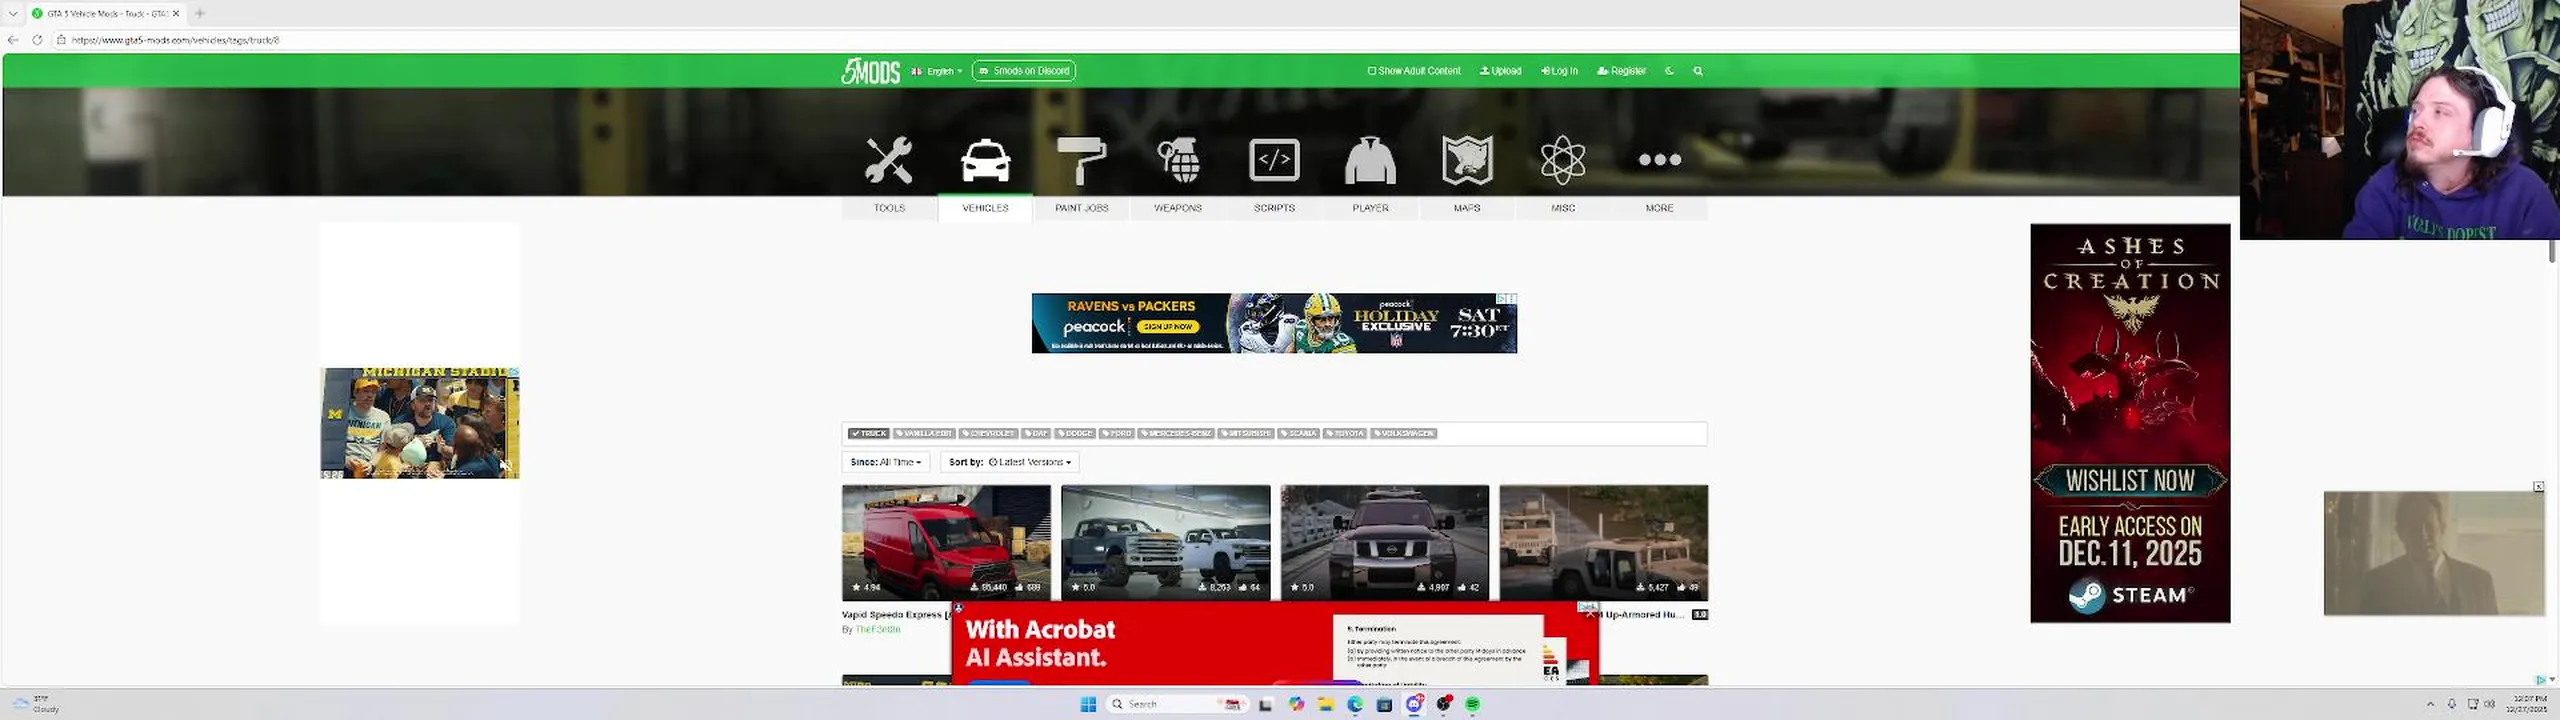
Task: Click the 5MODS site logo
Action: (870, 71)
